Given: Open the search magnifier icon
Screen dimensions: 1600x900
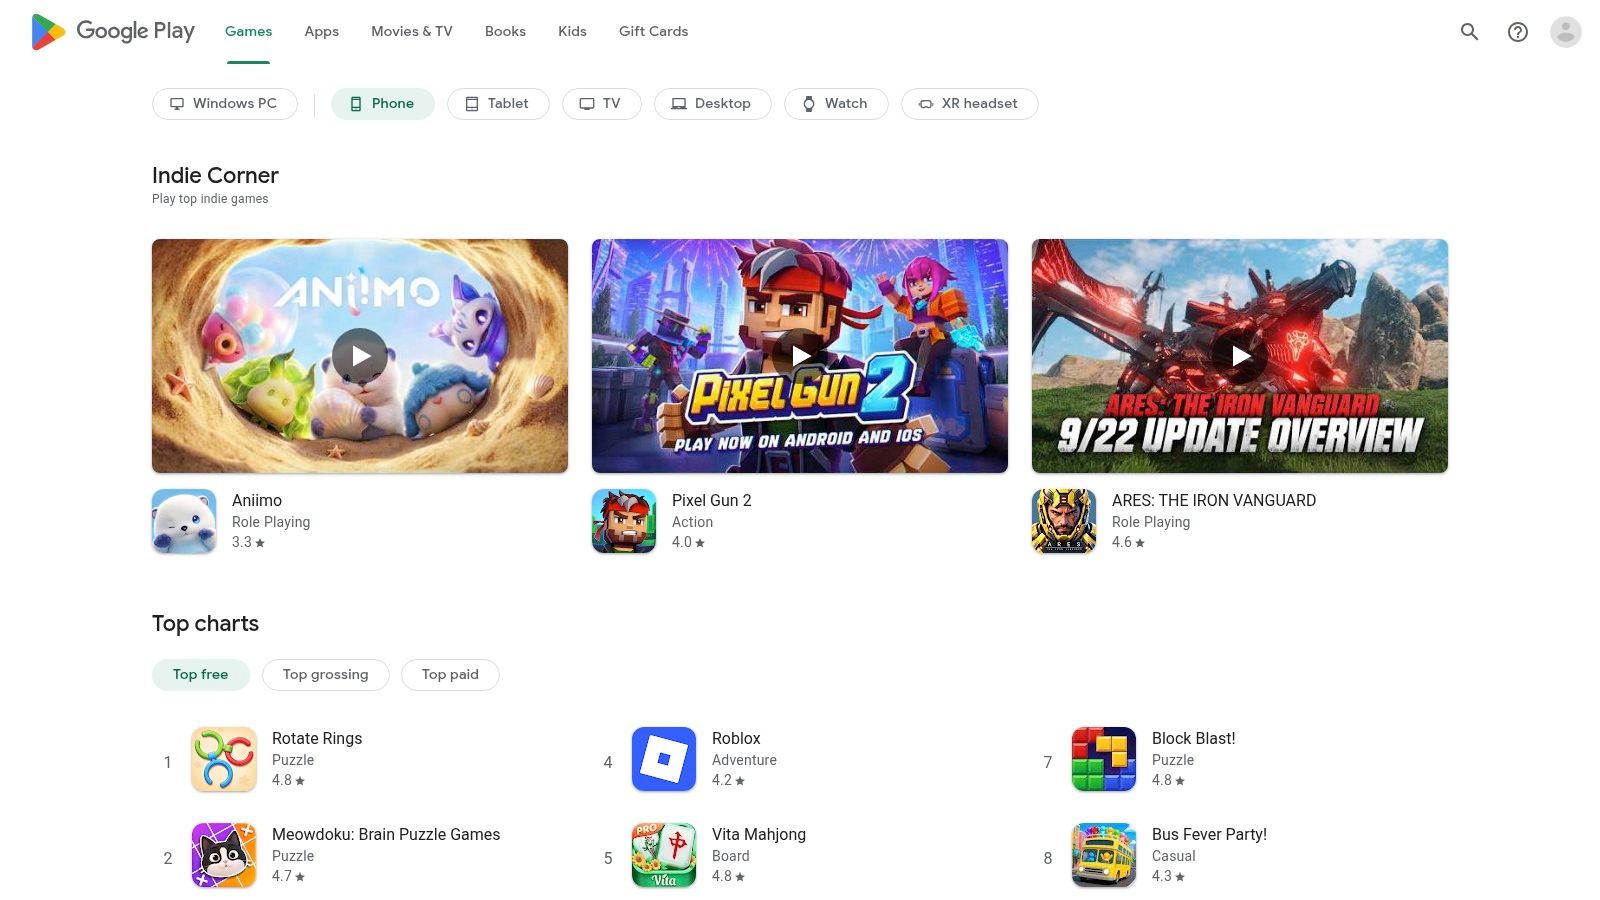Looking at the screenshot, I should [1469, 32].
